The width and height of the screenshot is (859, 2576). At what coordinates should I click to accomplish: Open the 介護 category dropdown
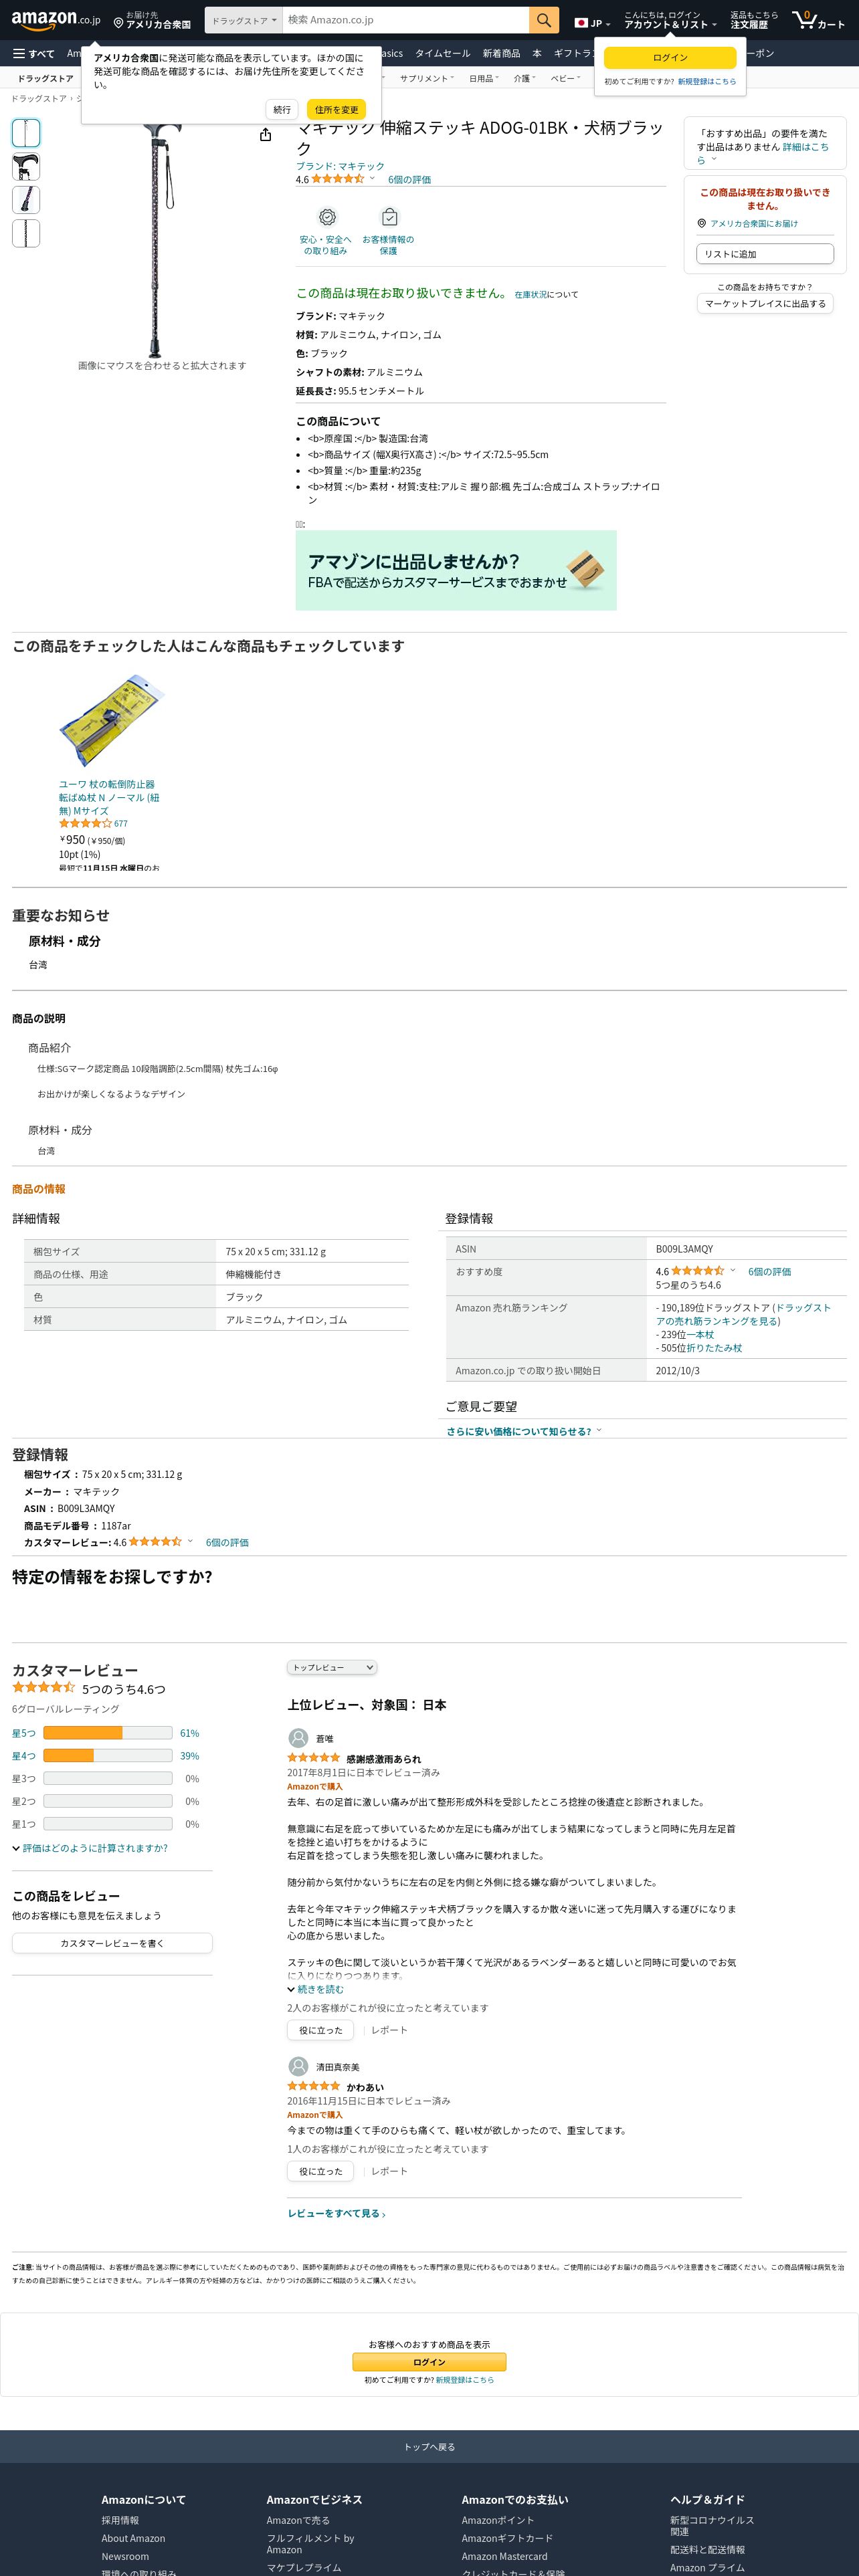tap(525, 78)
